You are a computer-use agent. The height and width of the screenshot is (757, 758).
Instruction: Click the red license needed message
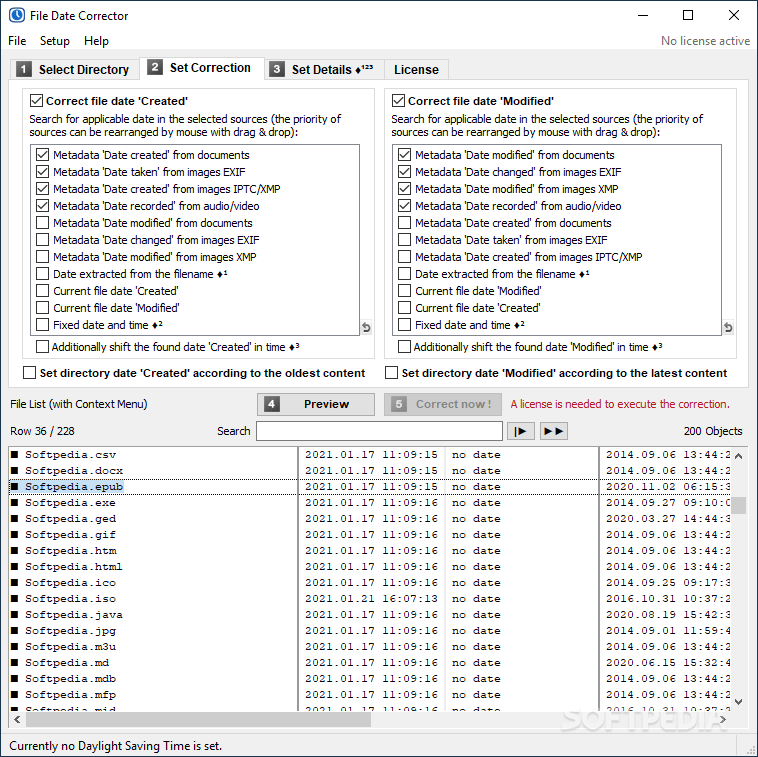point(620,404)
